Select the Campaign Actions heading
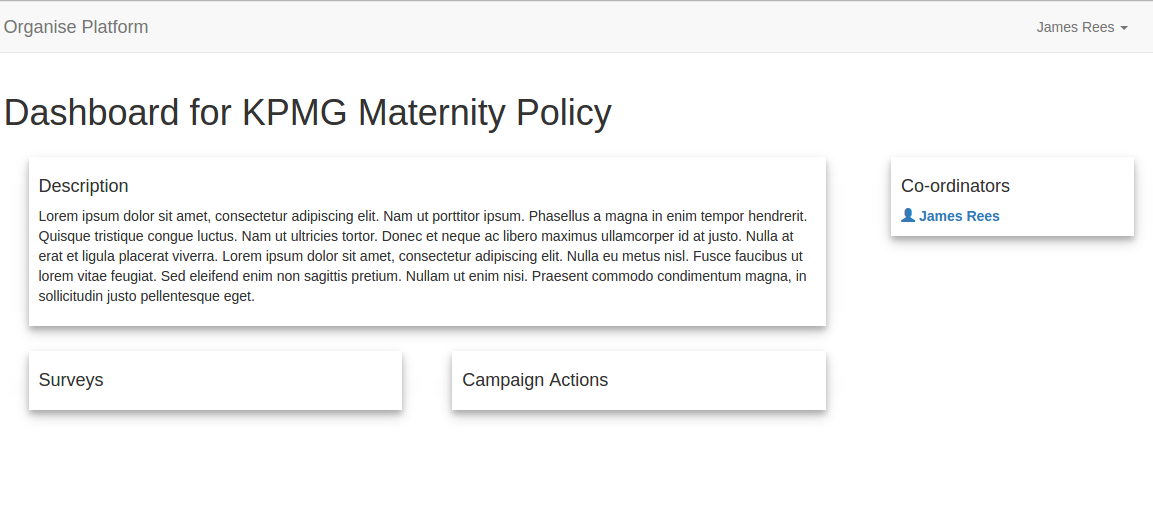 pyautogui.click(x=535, y=380)
